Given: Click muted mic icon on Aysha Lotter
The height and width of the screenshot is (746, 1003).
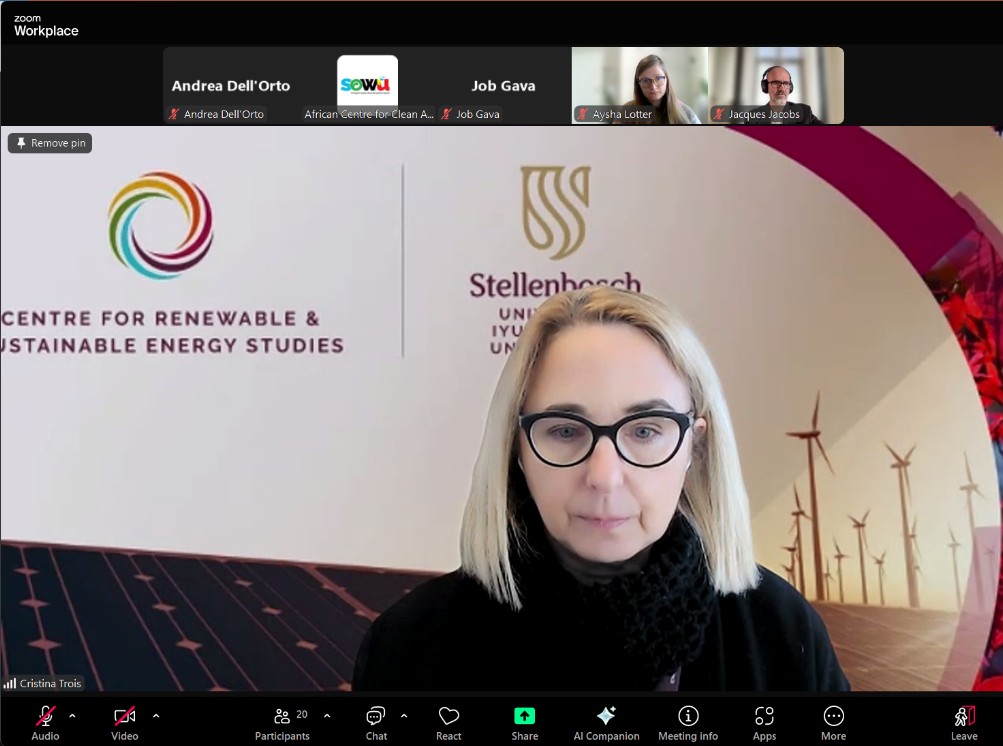Looking at the screenshot, I should point(582,114).
